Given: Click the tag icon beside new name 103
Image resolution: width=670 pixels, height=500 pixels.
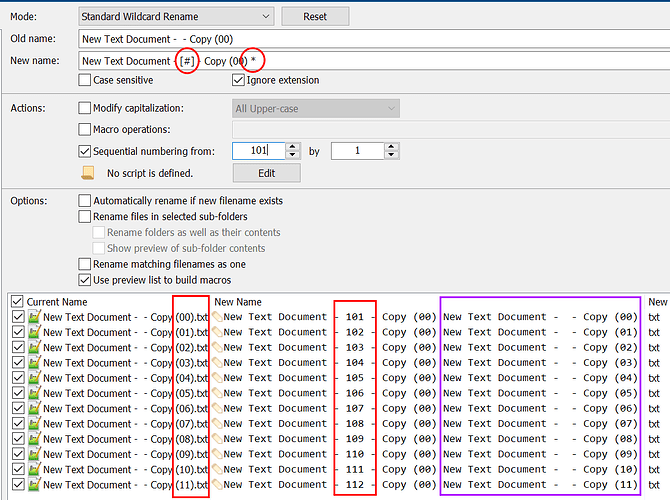Looking at the screenshot, I should tap(217, 347).
